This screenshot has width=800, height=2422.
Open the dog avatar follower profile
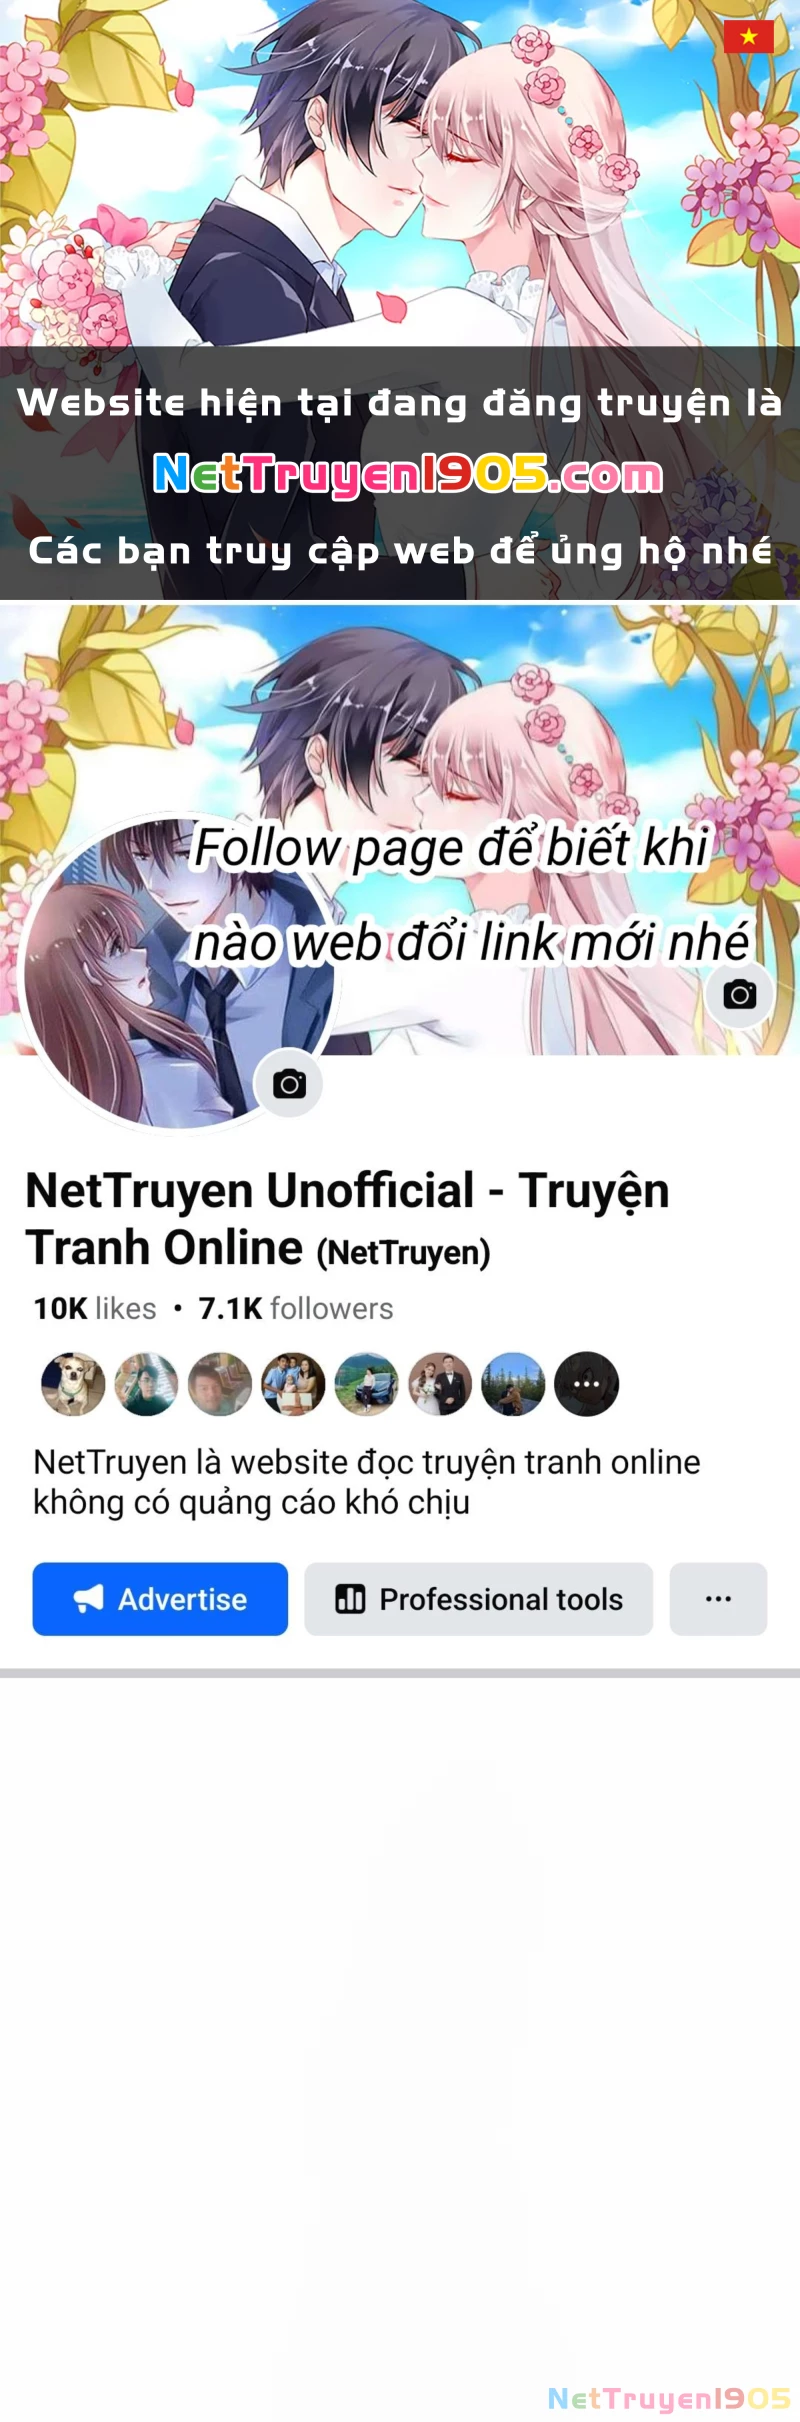coord(73,1384)
